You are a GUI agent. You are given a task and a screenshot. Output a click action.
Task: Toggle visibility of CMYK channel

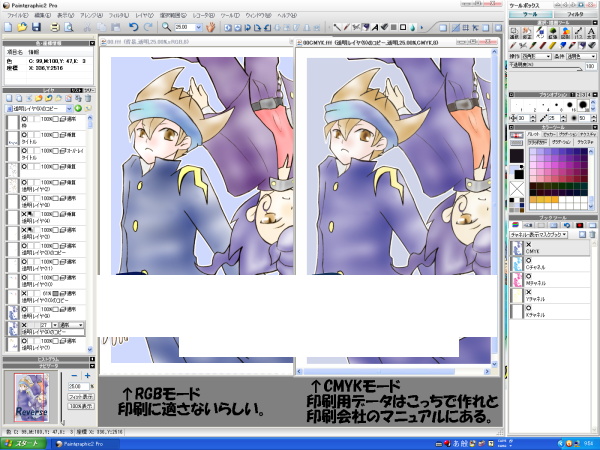(529, 244)
